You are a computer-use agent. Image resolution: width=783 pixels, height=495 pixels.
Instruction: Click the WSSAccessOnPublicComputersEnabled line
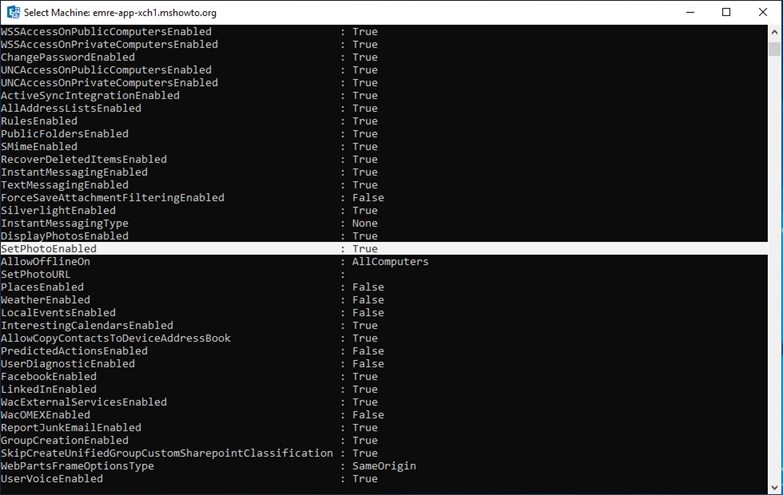[189, 31]
